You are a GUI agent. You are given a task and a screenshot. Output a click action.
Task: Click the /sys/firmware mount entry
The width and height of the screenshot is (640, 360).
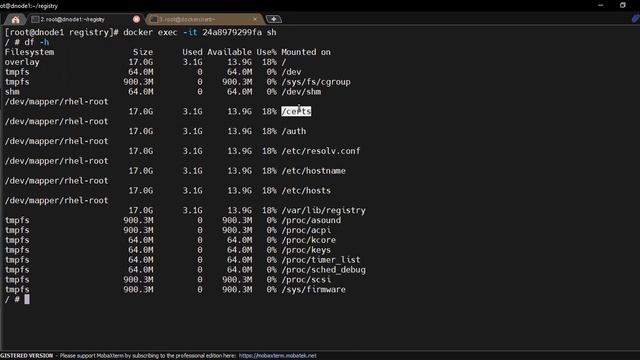[313, 289]
